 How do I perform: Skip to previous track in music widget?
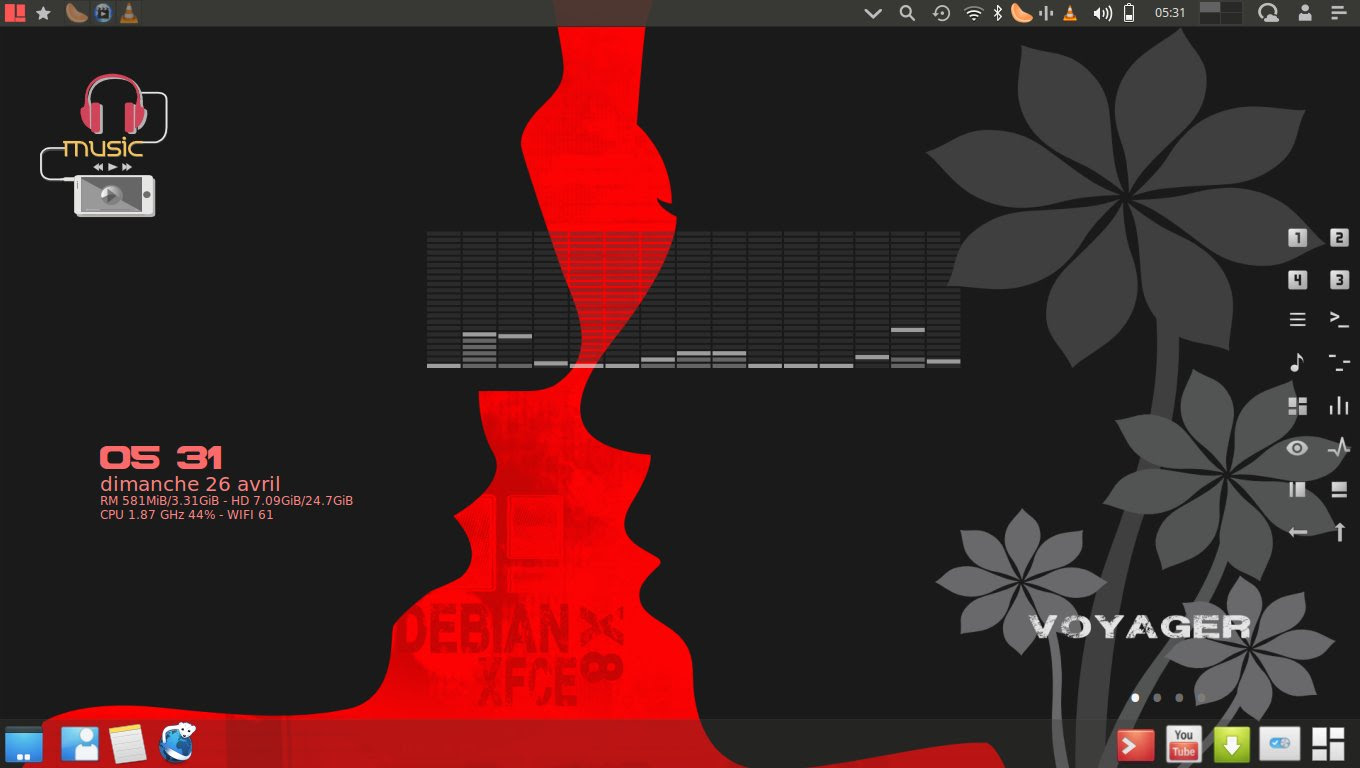point(99,167)
